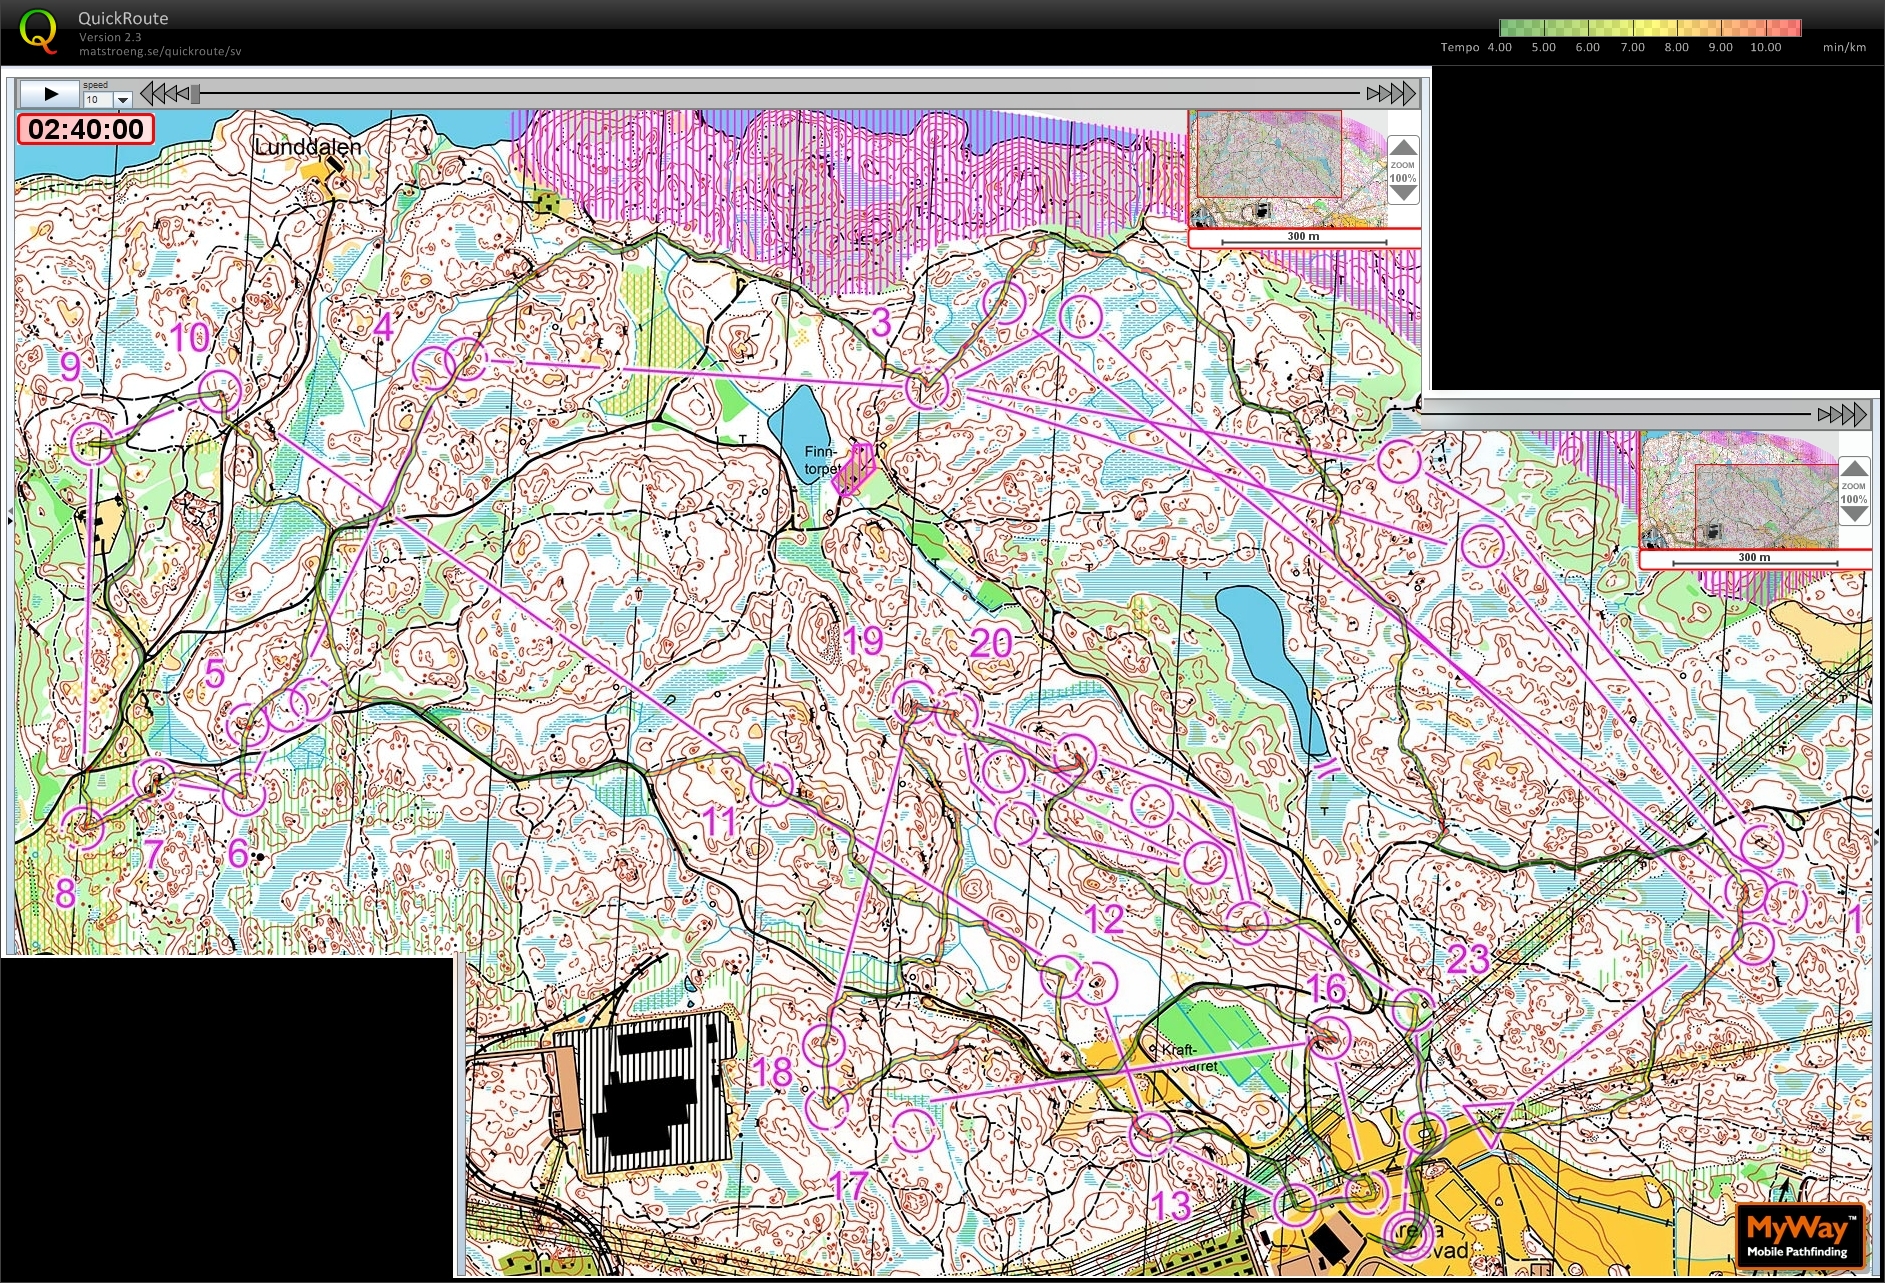This screenshot has height=1283, width=1885.
Task: Click the ZOOM 100% label in upper overview
Action: (1403, 171)
